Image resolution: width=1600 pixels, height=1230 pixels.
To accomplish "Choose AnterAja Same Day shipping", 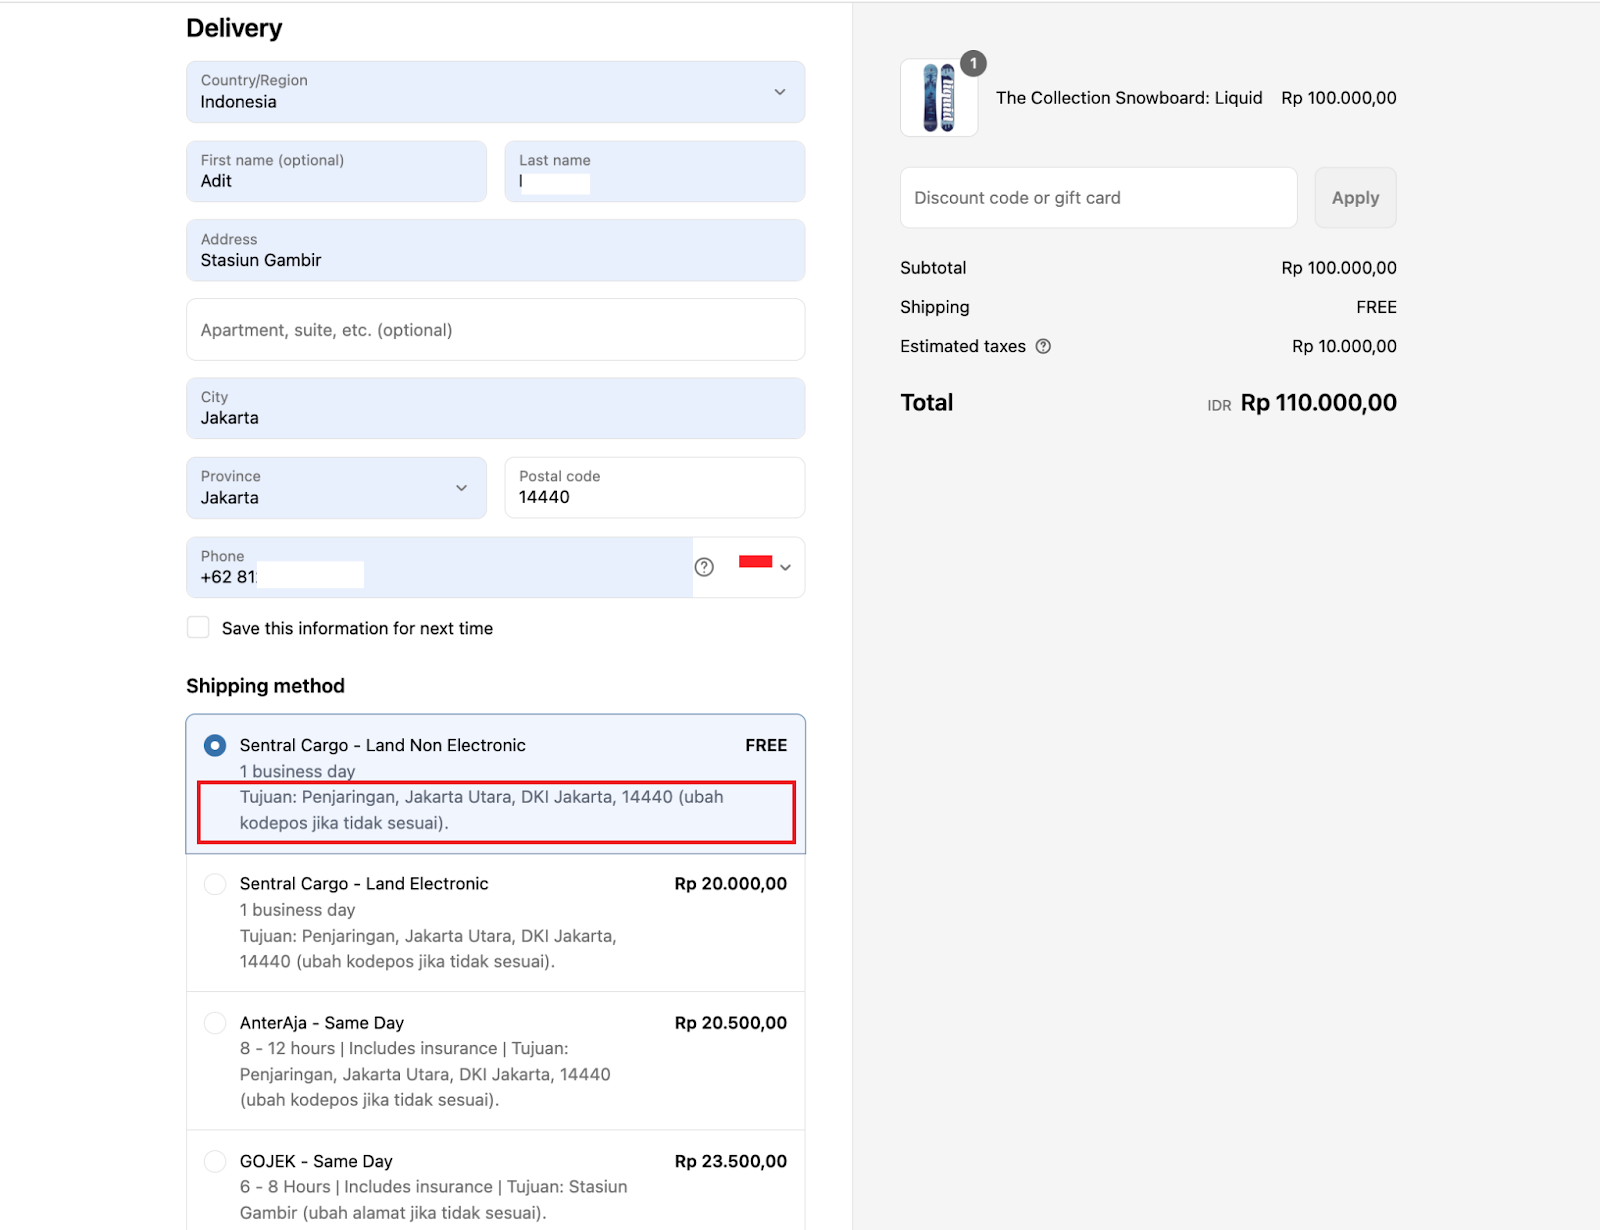I will coord(214,1023).
